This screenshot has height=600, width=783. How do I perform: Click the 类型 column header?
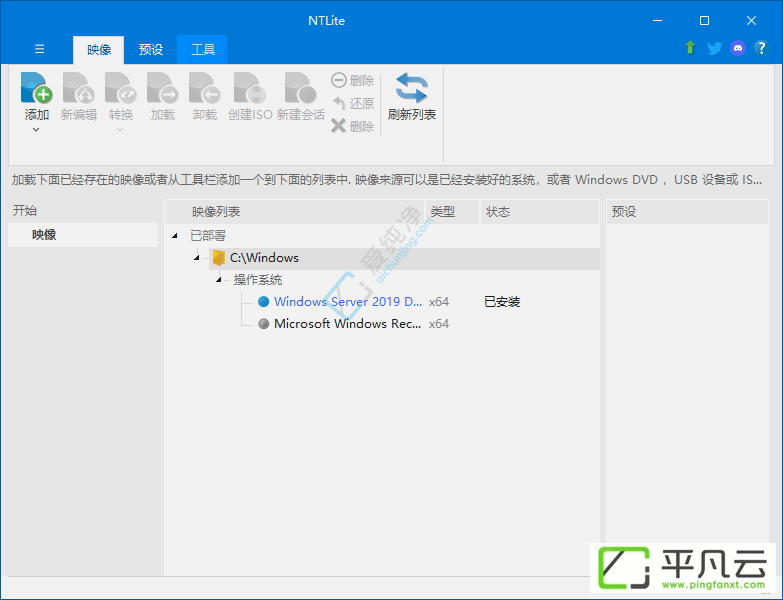click(452, 212)
